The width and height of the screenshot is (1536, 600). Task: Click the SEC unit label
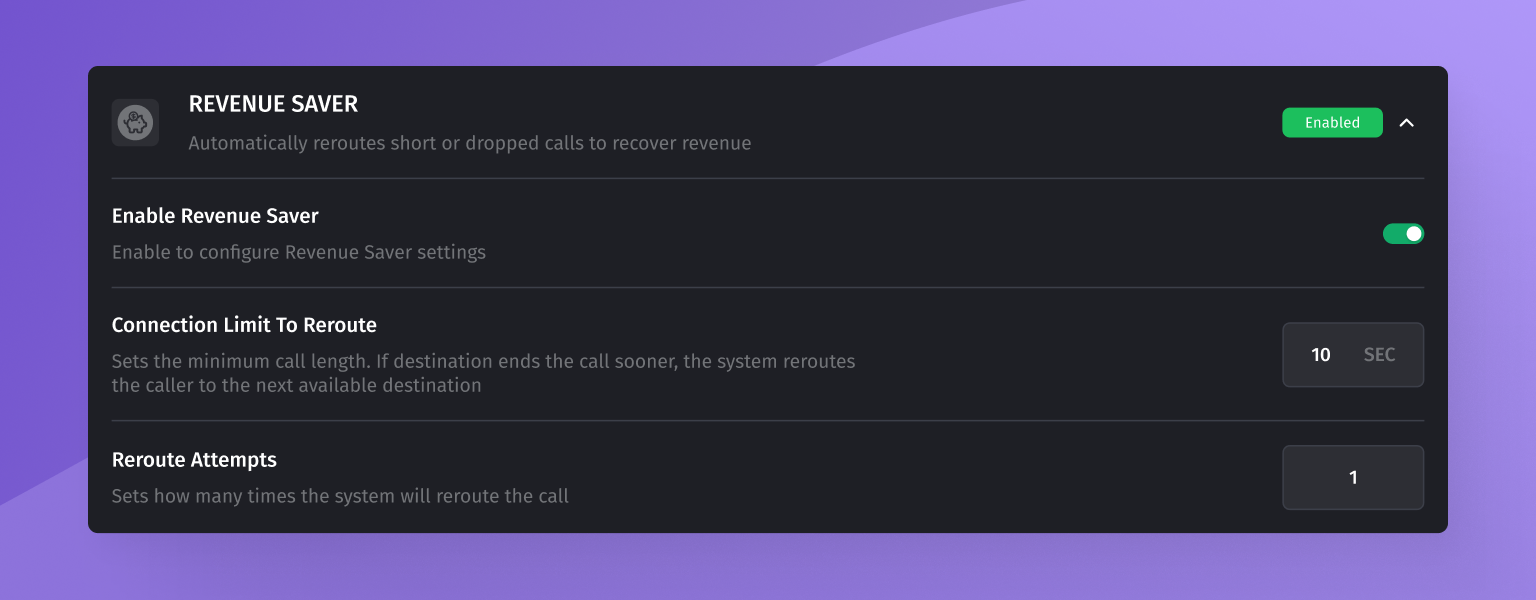[x=1379, y=355]
